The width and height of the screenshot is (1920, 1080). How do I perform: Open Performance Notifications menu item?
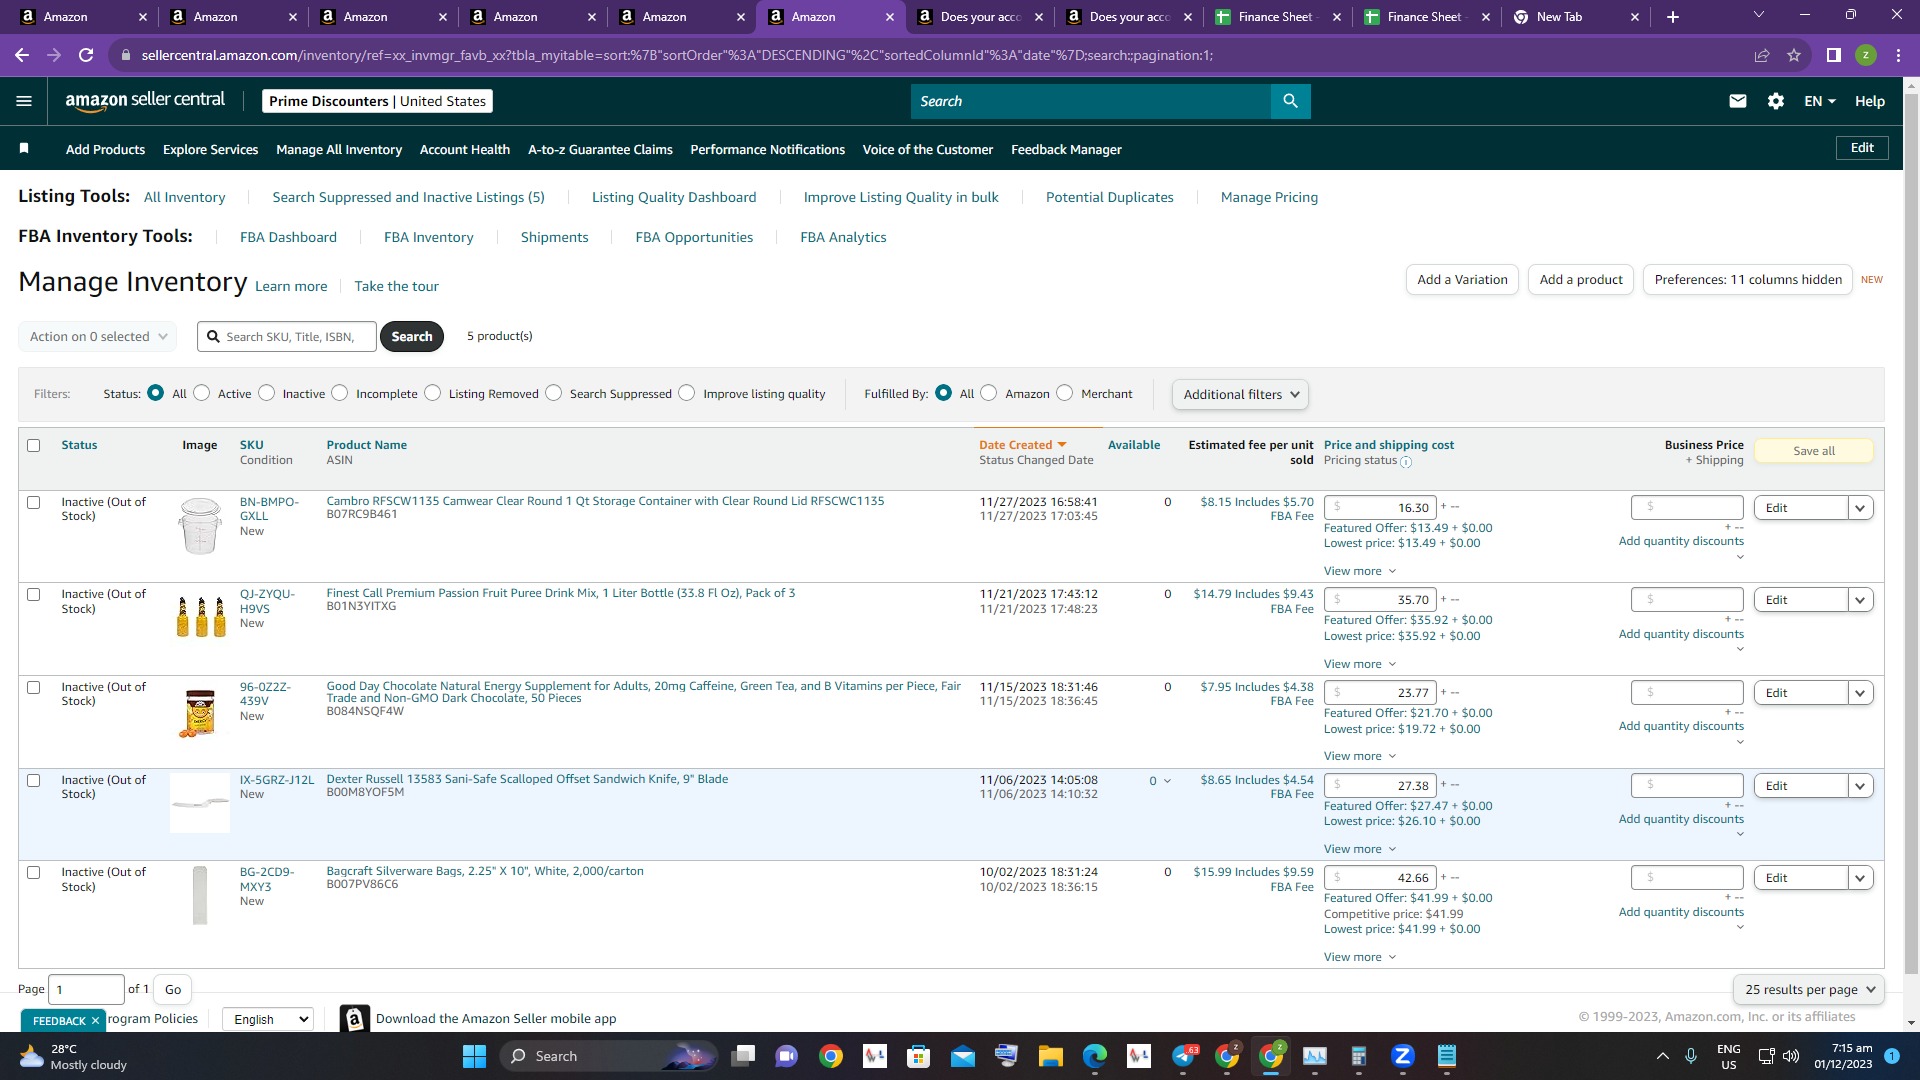[x=768, y=149]
